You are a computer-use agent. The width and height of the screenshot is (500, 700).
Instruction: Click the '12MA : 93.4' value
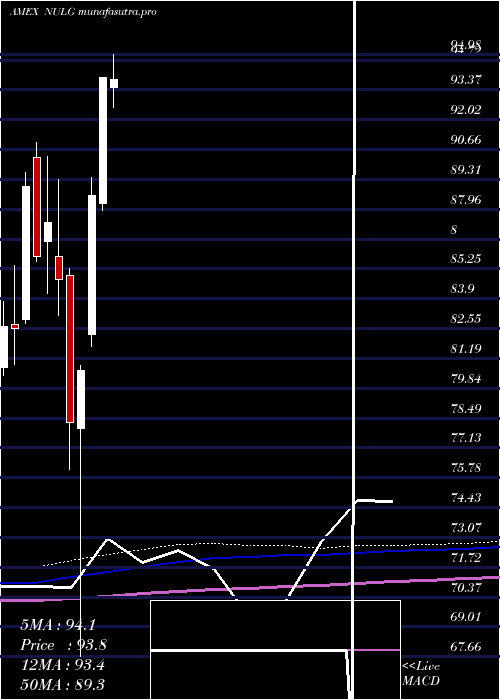click(62, 665)
